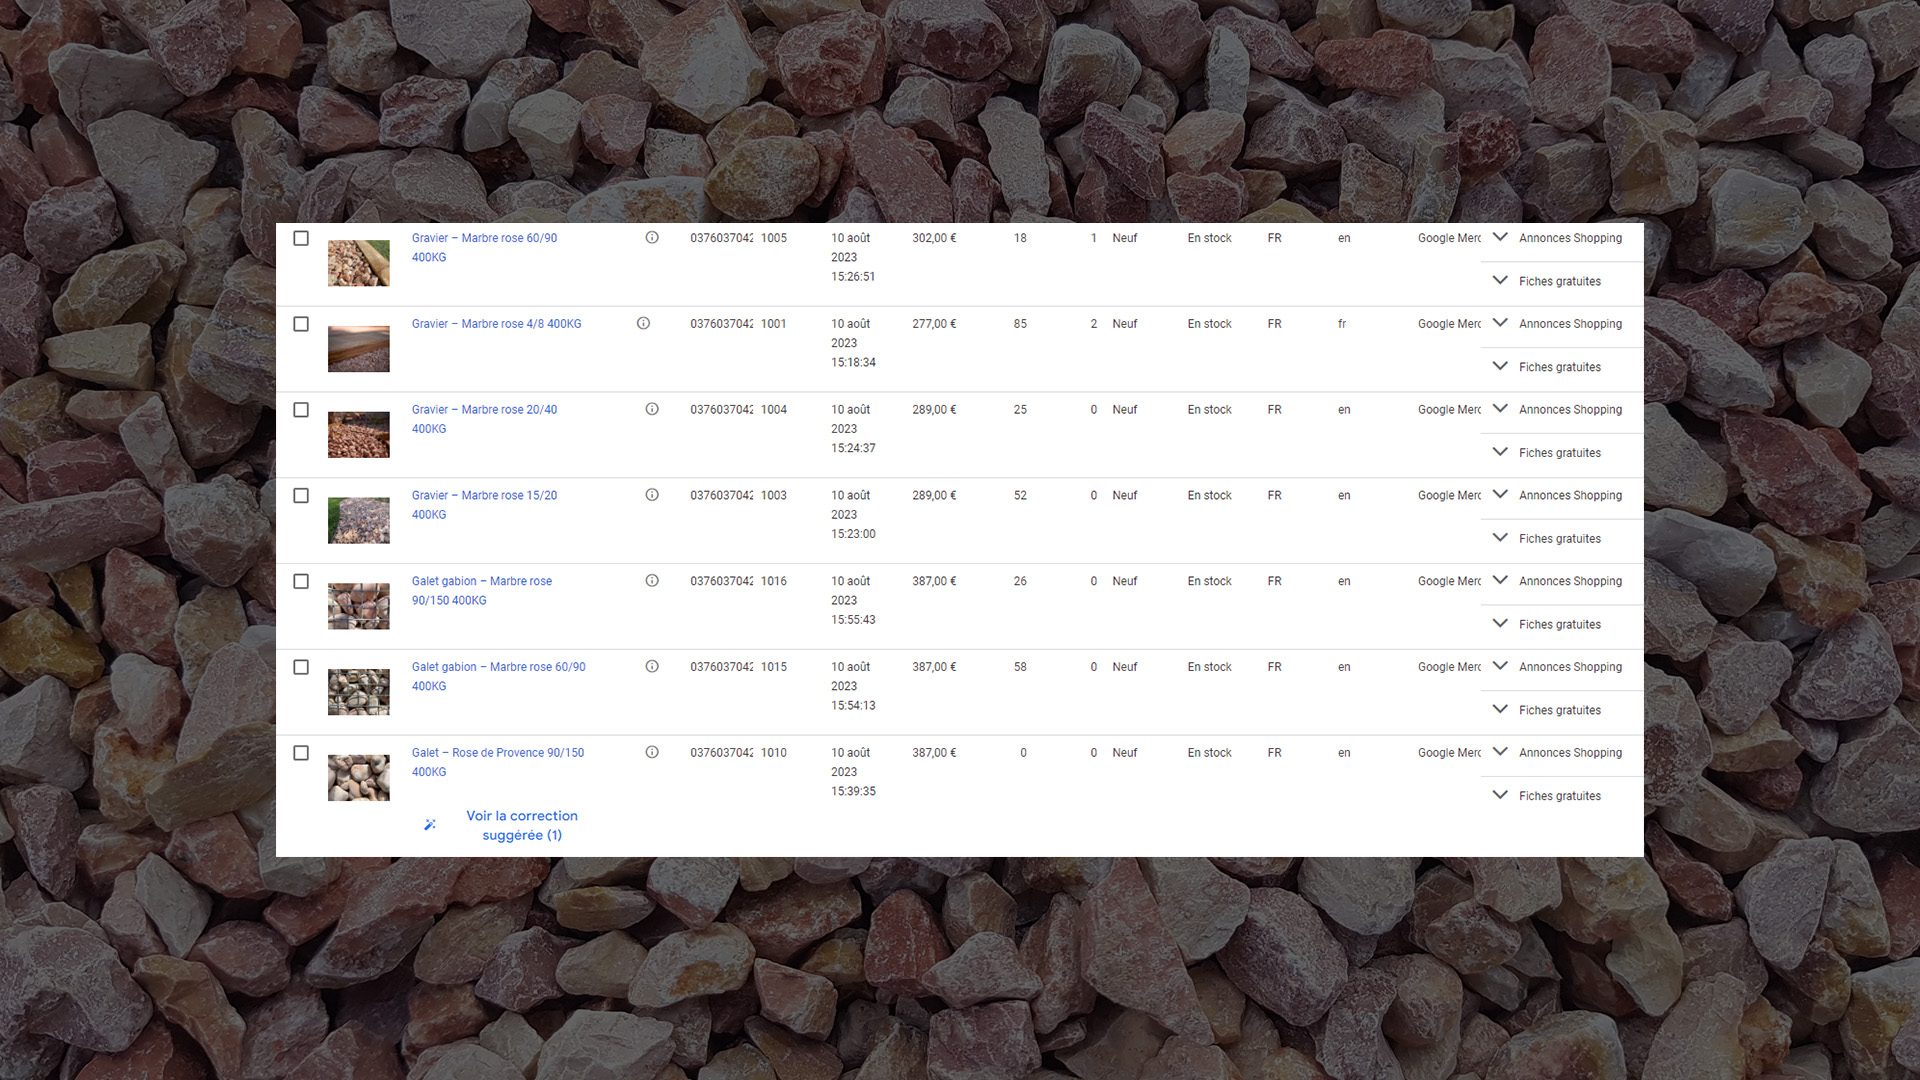Image resolution: width=1920 pixels, height=1080 pixels.
Task: Select checkbox for Galet gabion 90/150
Action: click(x=301, y=582)
